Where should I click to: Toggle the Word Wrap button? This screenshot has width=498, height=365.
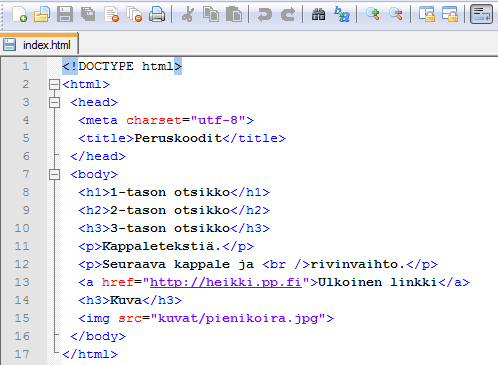coord(481,14)
